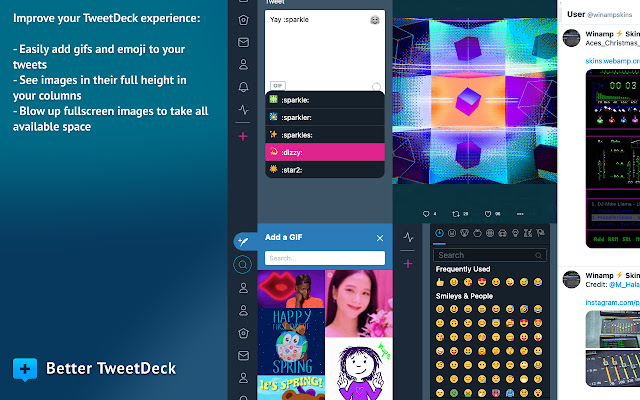Open the Activity pulse icon in upper sidebar
The width and height of the screenshot is (640, 400).
tap(243, 109)
